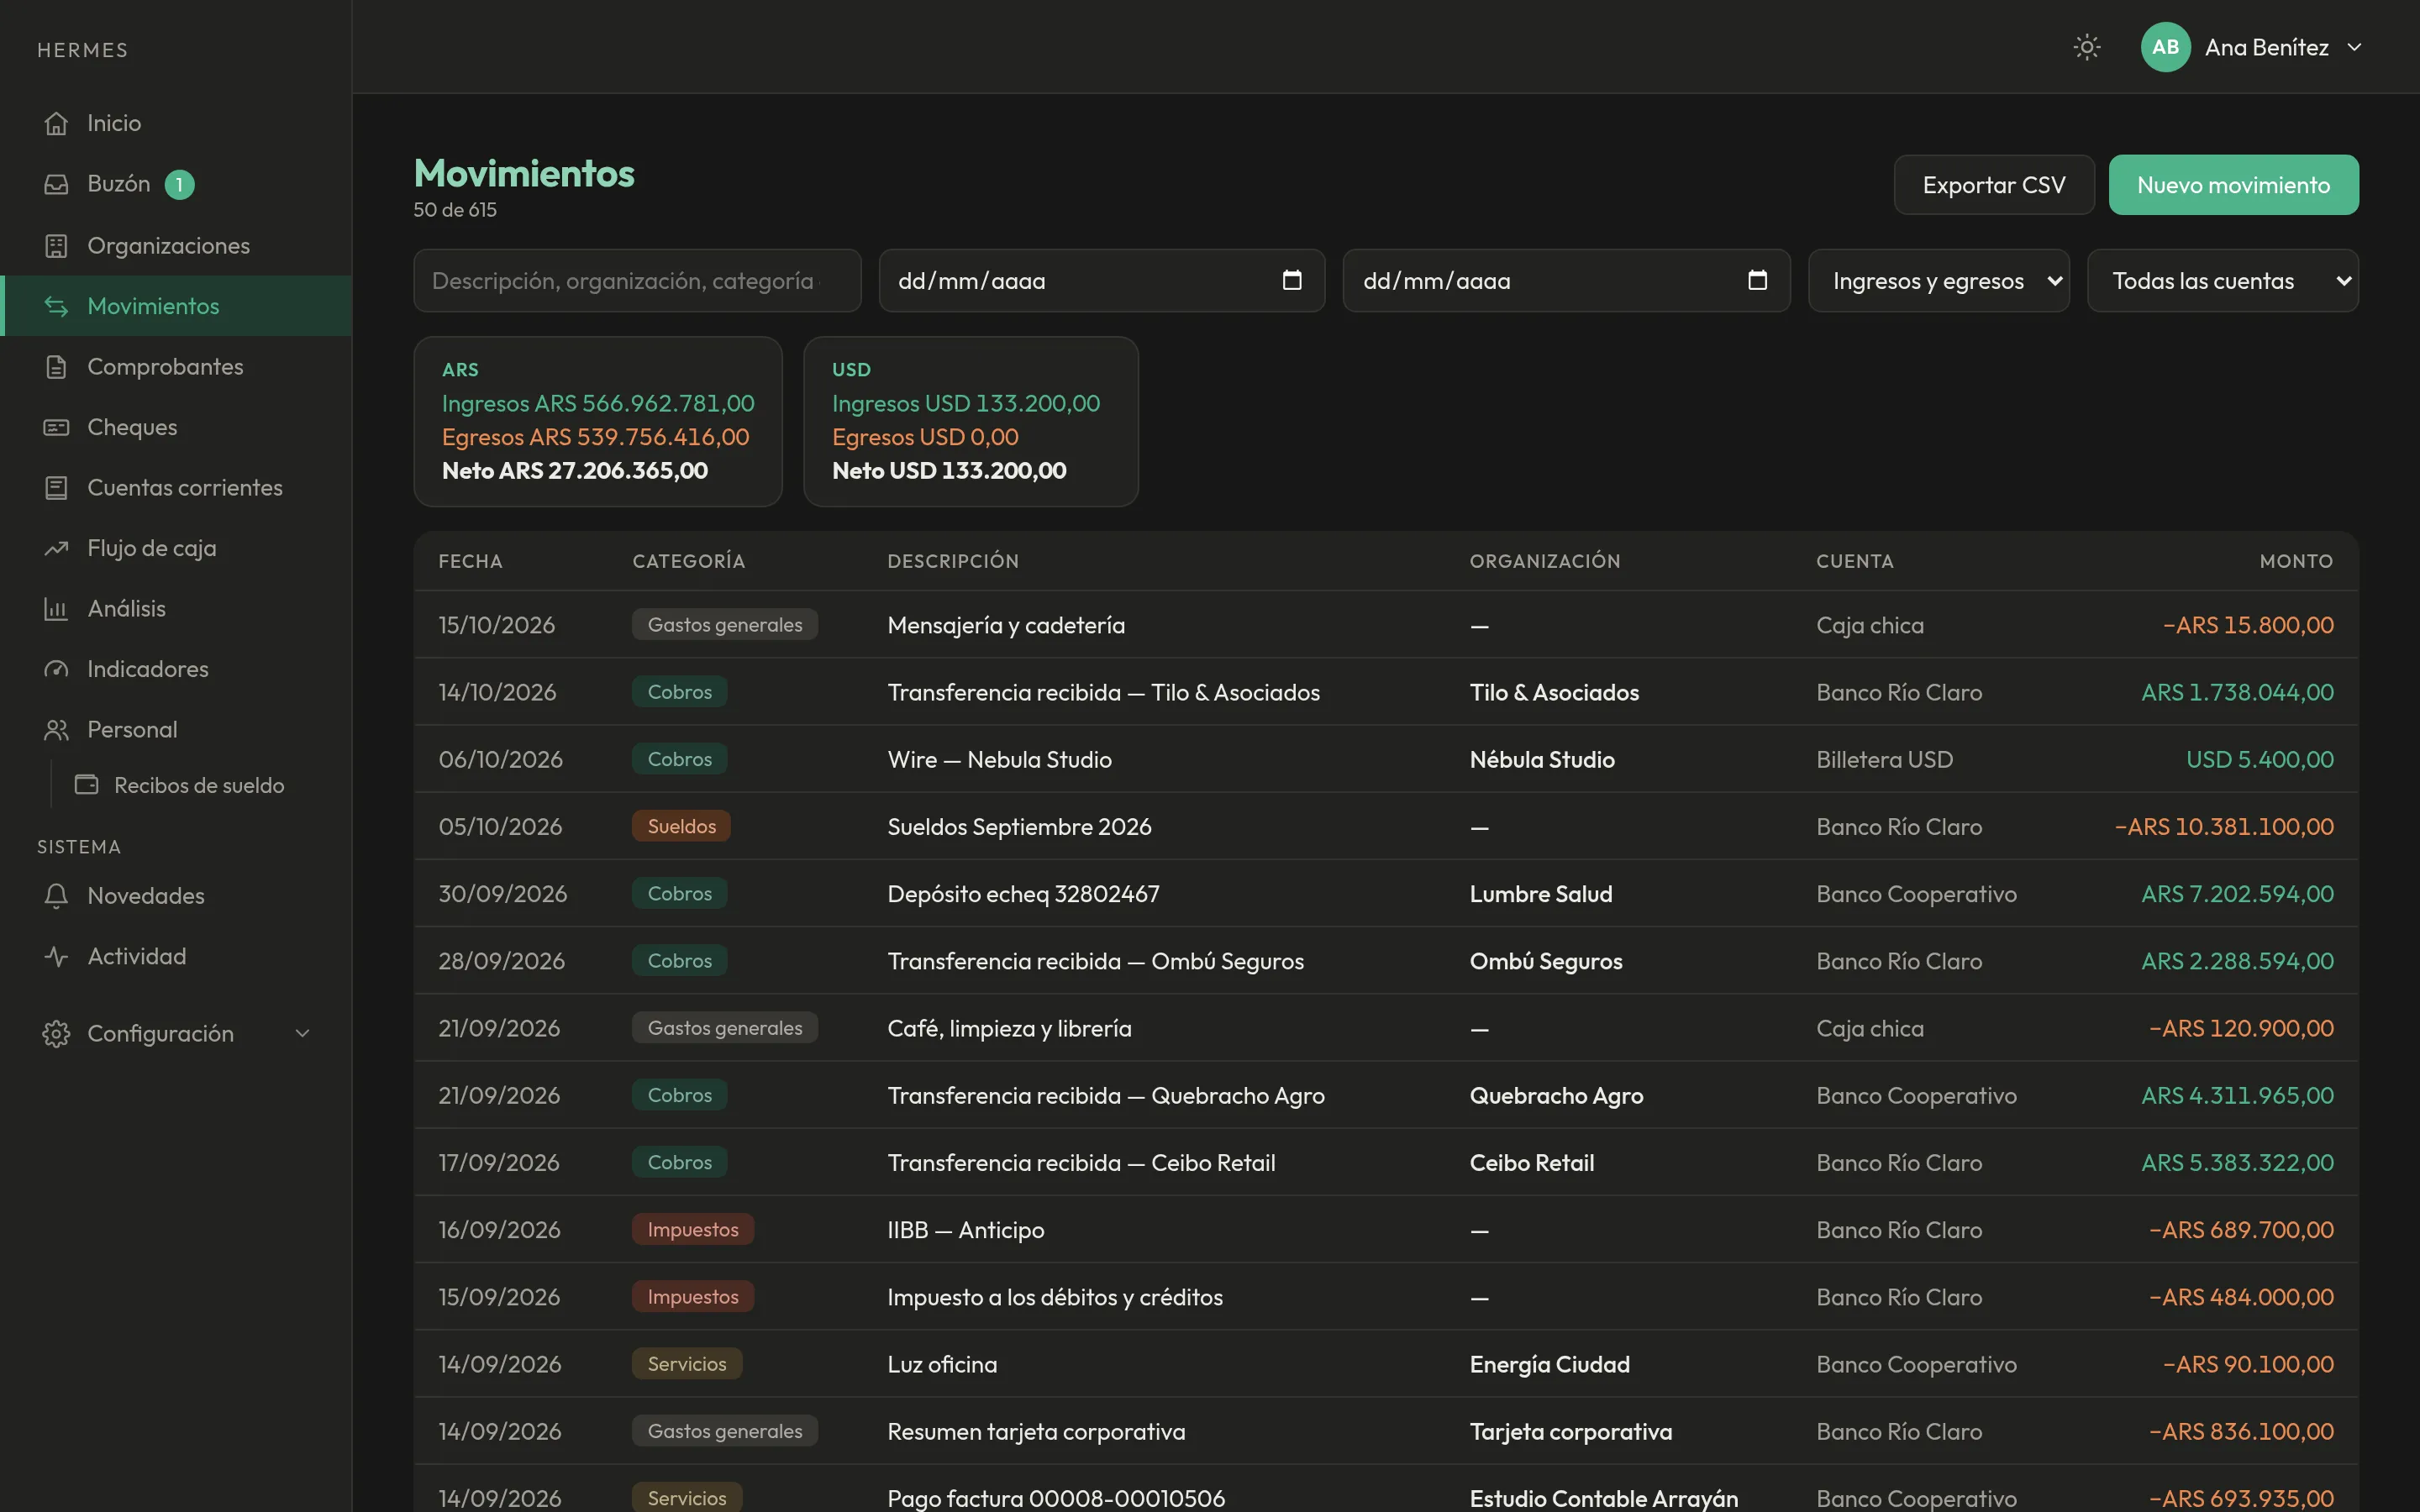Click the Nuevo movimiento button
The width and height of the screenshot is (2420, 1512).
click(2233, 185)
